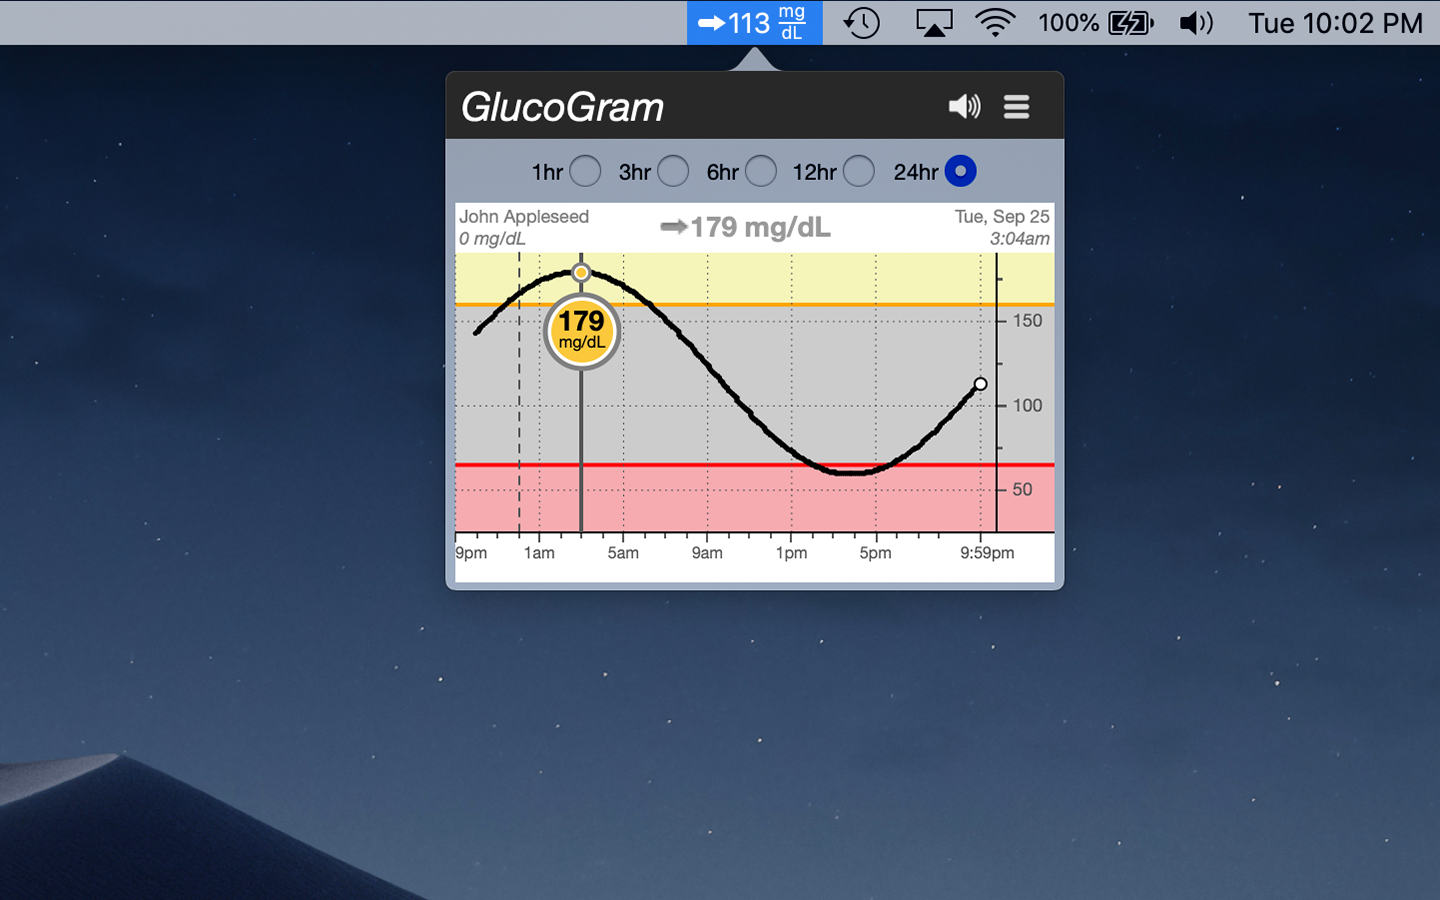Click the latest reading point on graph
The width and height of the screenshot is (1440, 900).
coord(980,384)
